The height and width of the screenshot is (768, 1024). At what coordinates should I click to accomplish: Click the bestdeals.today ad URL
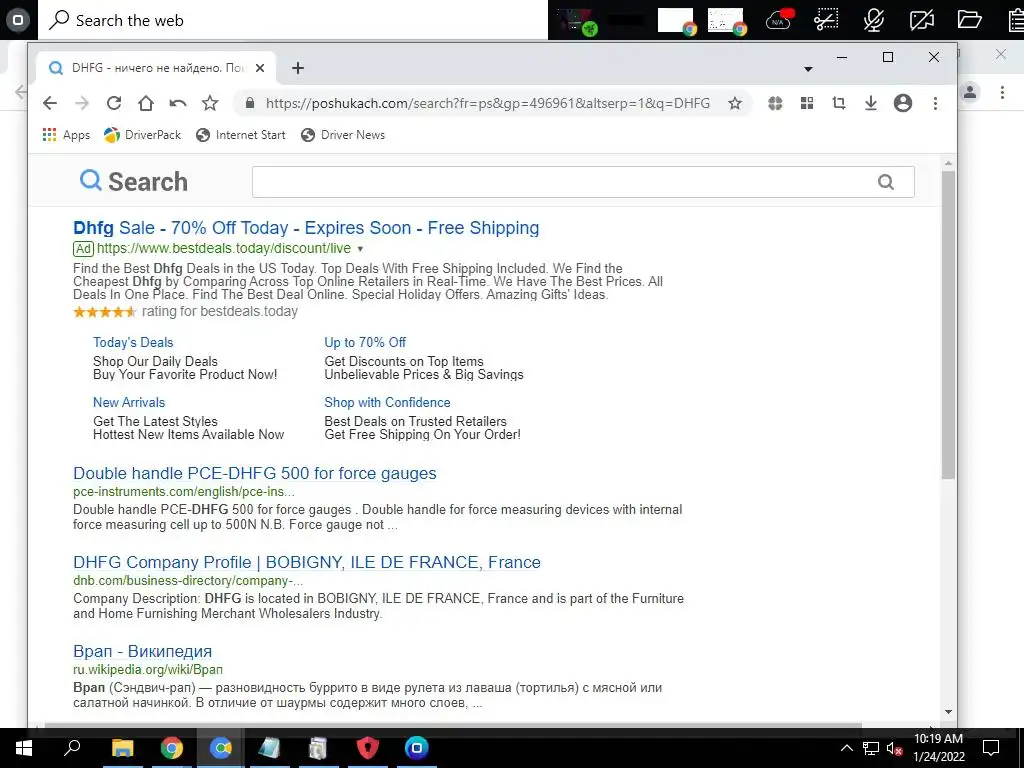click(x=224, y=248)
